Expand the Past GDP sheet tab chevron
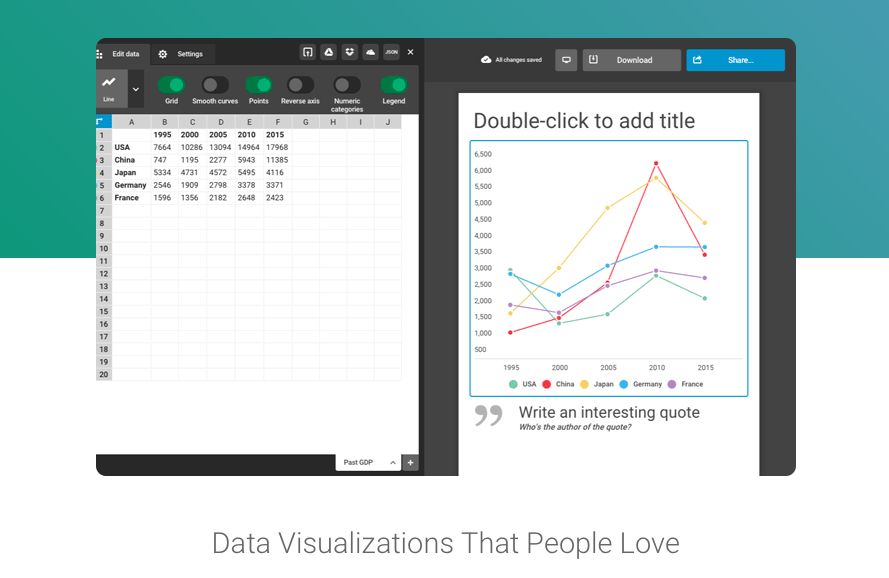The height and width of the screenshot is (578, 889). pyautogui.click(x=393, y=463)
